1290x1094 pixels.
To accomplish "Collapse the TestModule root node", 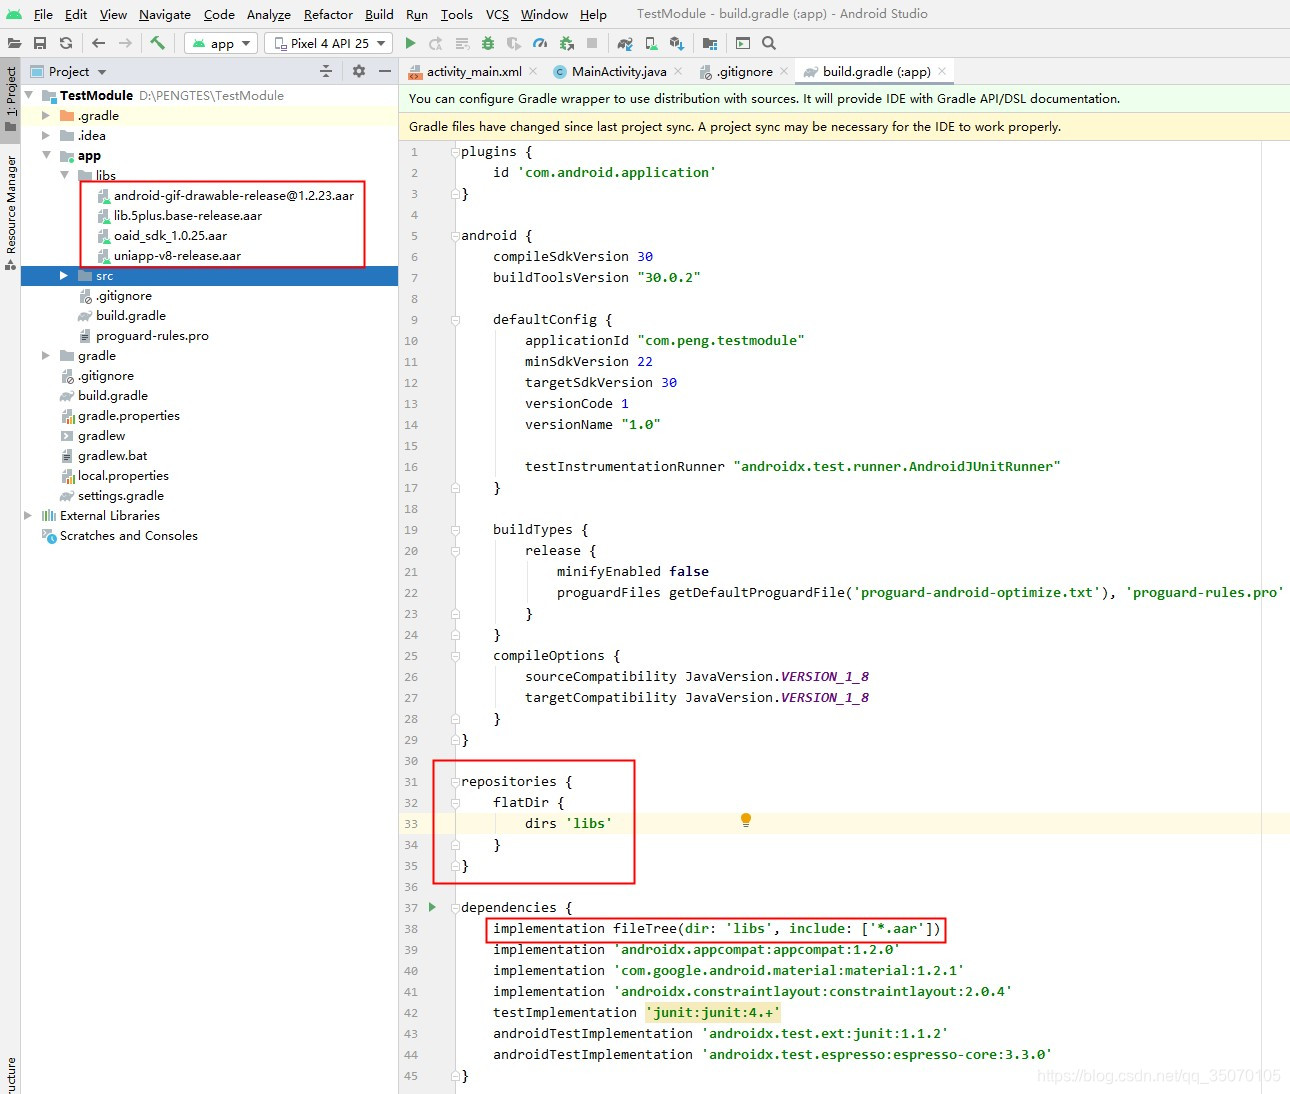I will (x=28, y=95).
